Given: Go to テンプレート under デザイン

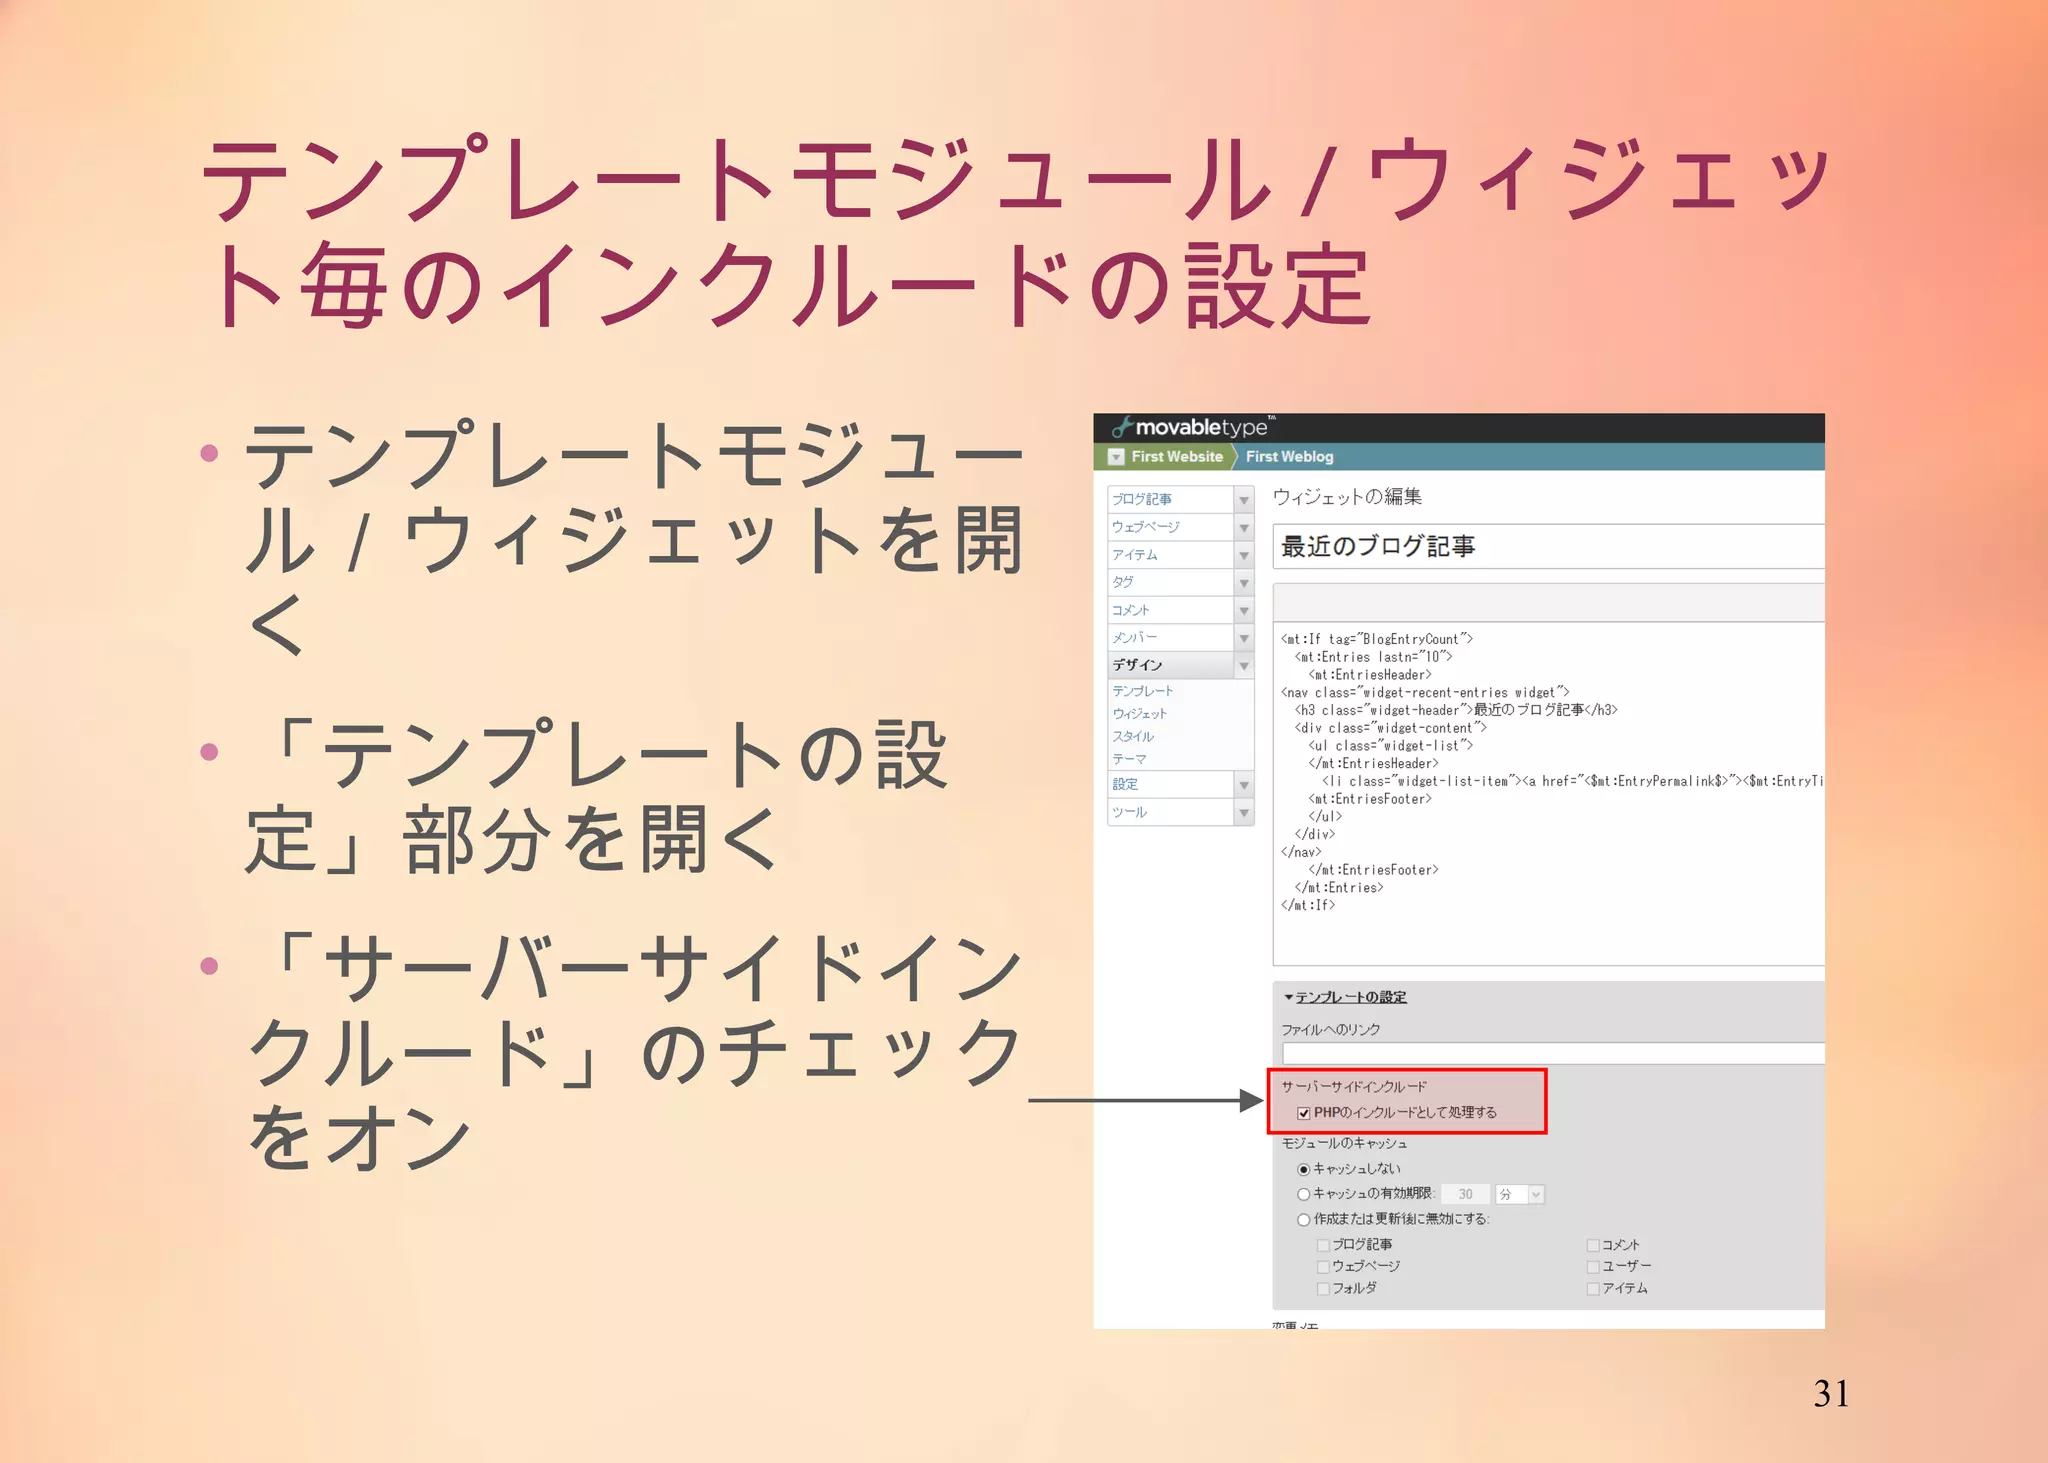Looking at the screenshot, I should (1143, 691).
